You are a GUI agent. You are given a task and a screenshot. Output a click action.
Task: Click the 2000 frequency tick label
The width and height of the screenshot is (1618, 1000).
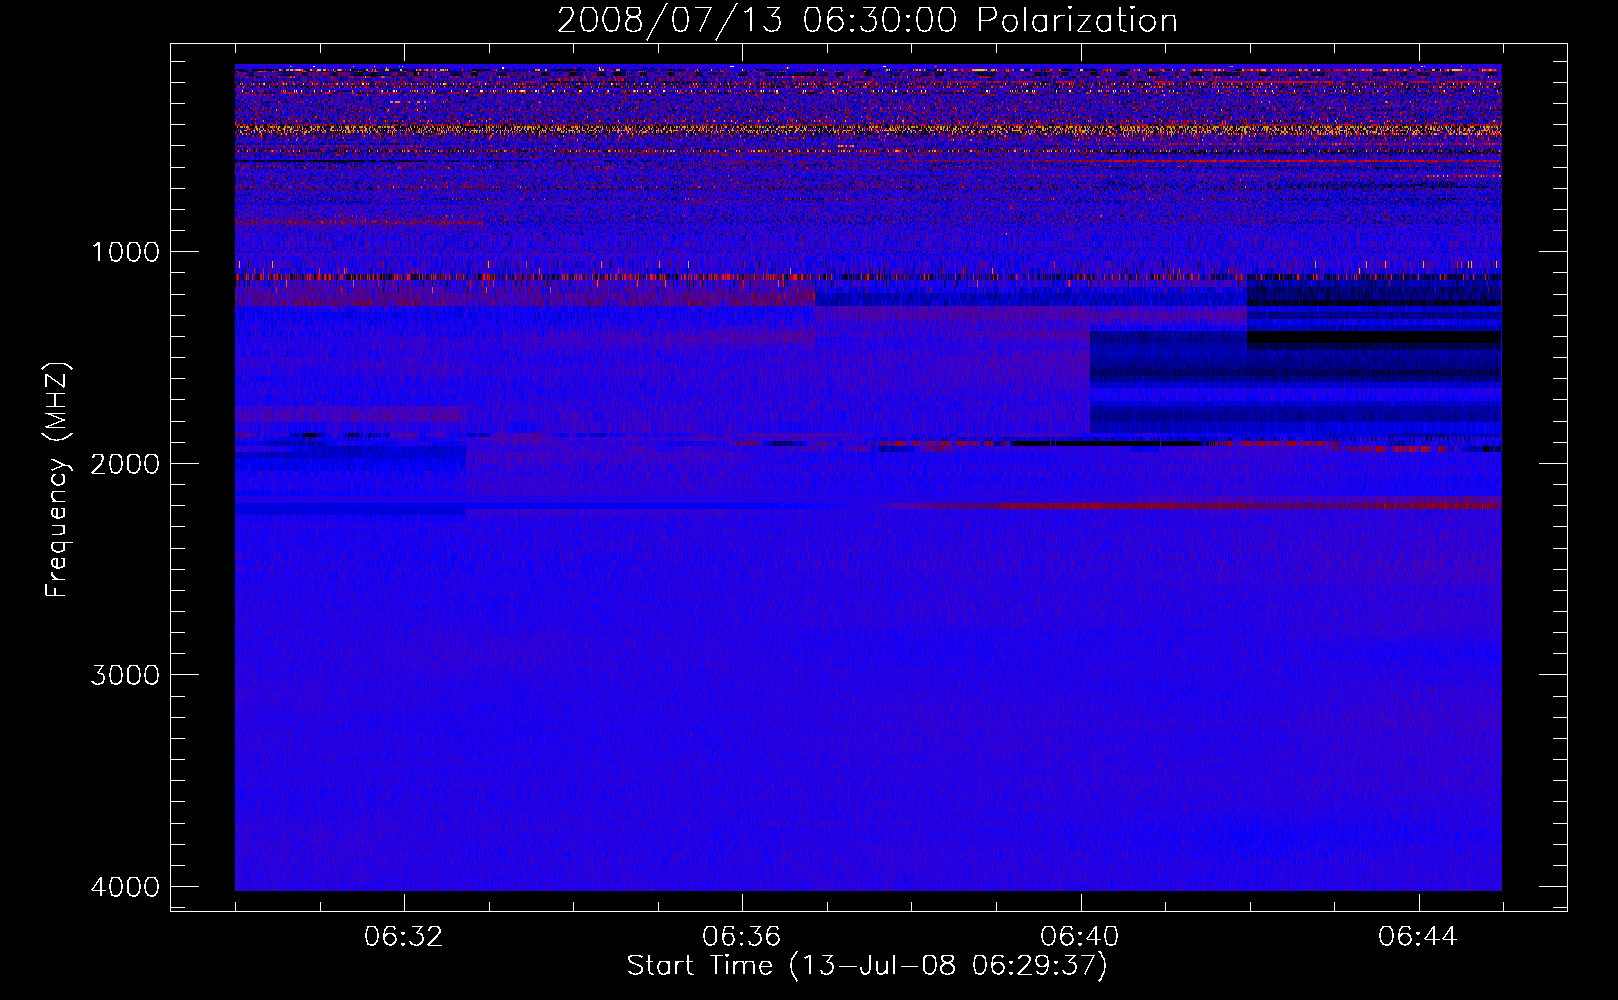125,463
